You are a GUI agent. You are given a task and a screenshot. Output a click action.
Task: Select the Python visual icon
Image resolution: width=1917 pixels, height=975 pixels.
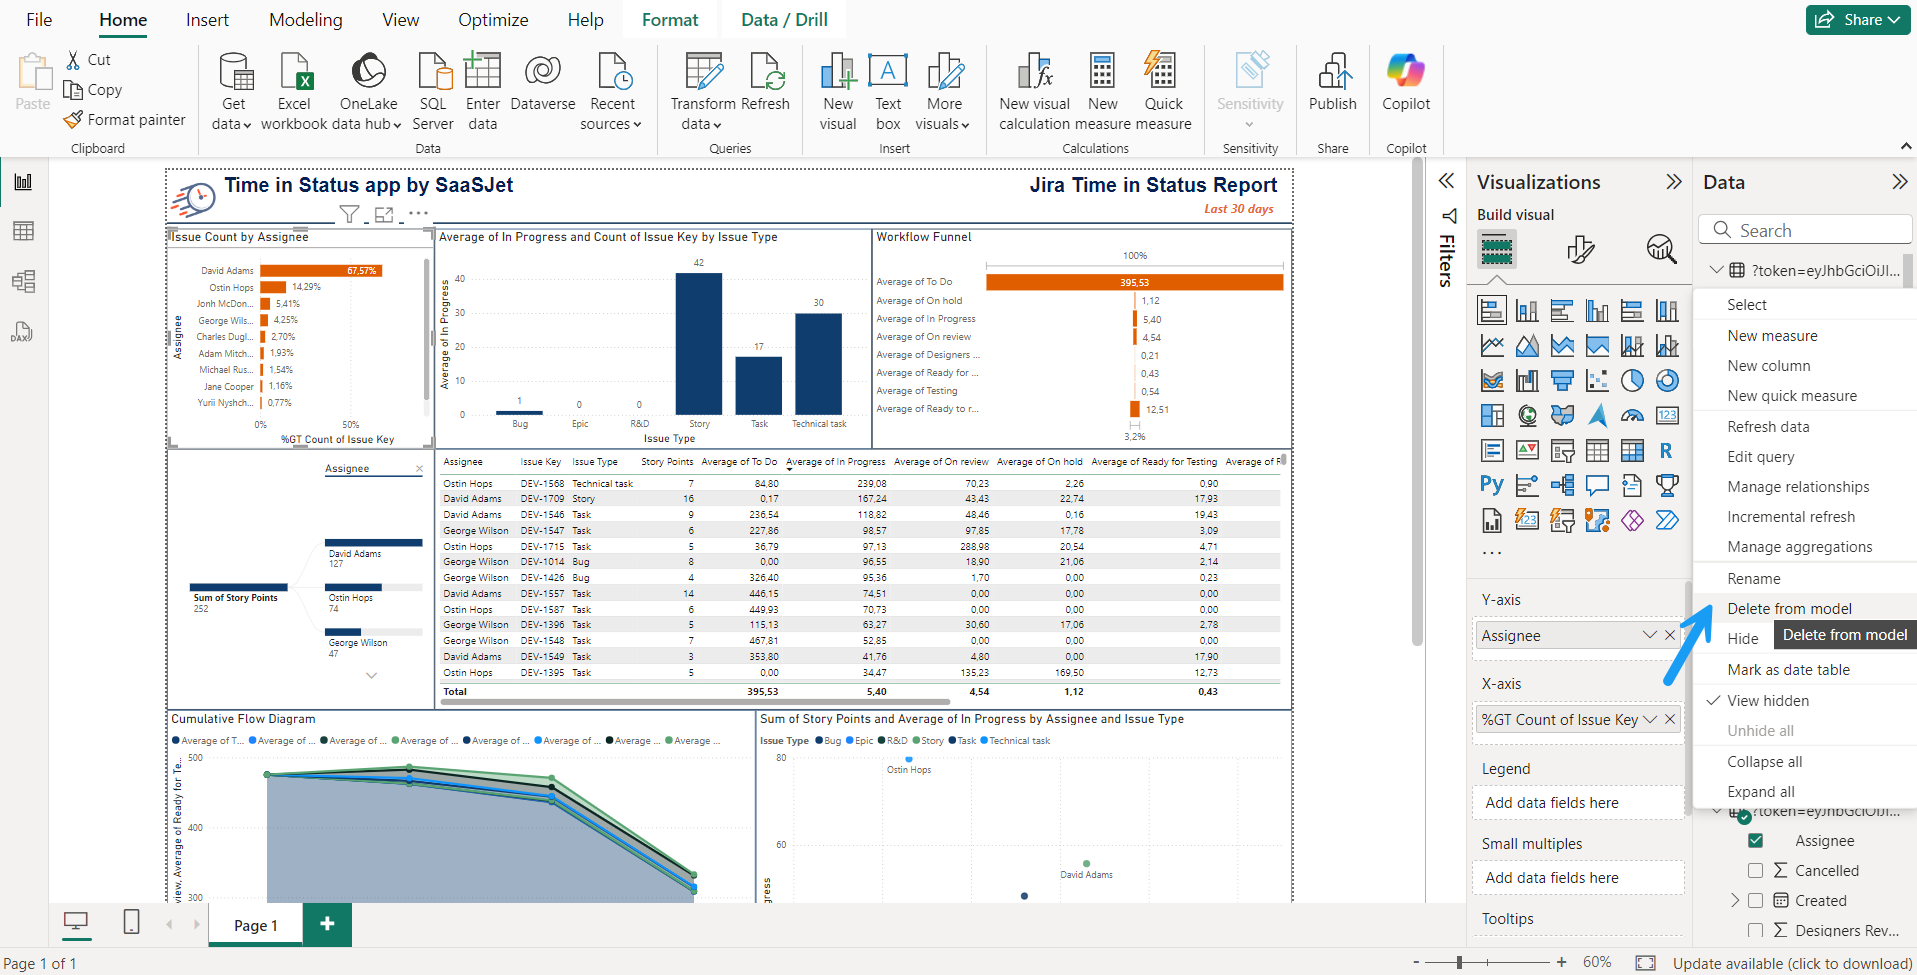[x=1491, y=485]
